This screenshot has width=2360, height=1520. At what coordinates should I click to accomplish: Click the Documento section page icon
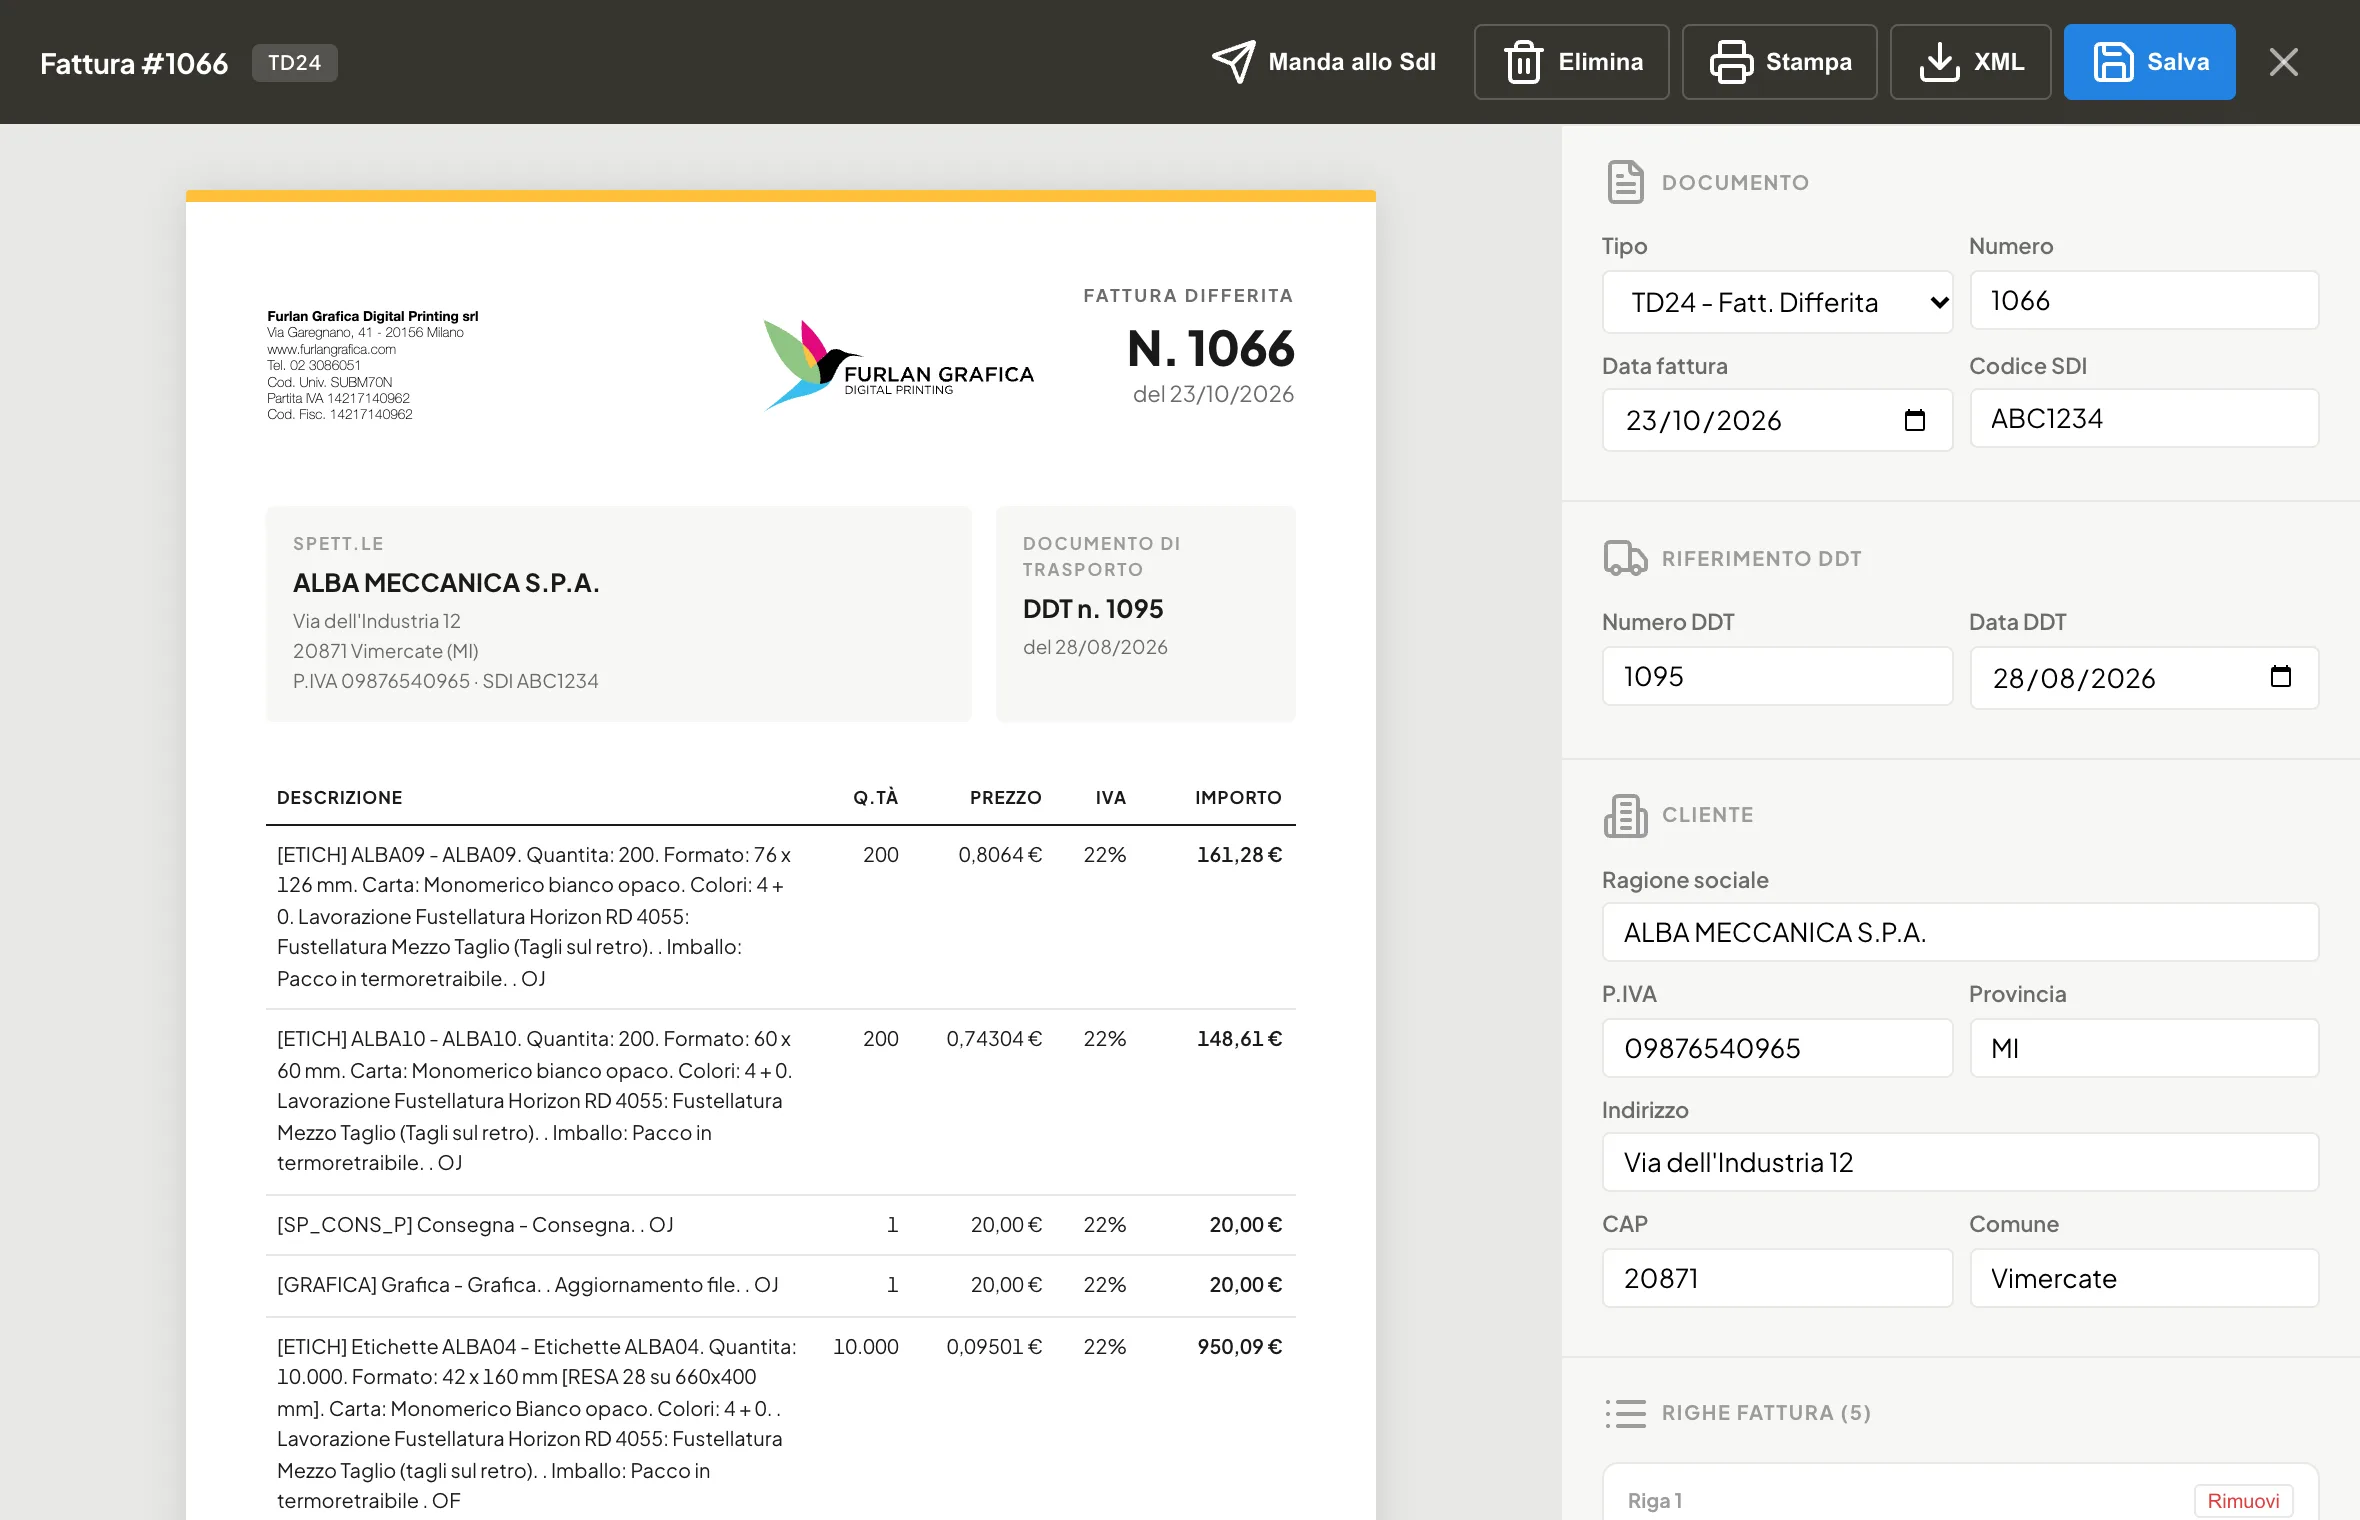(1625, 182)
